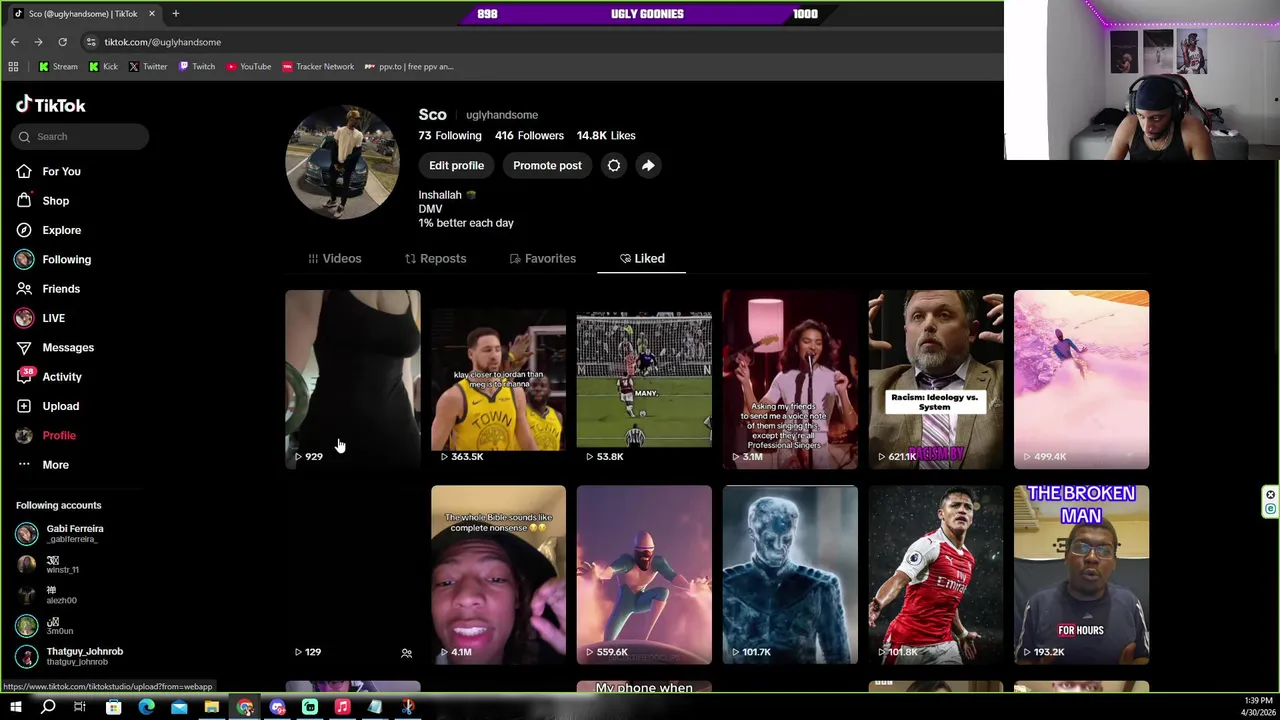Click the TikTok logo in the sidebar
This screenshot has width=1280, height=720.
point(50,105)
